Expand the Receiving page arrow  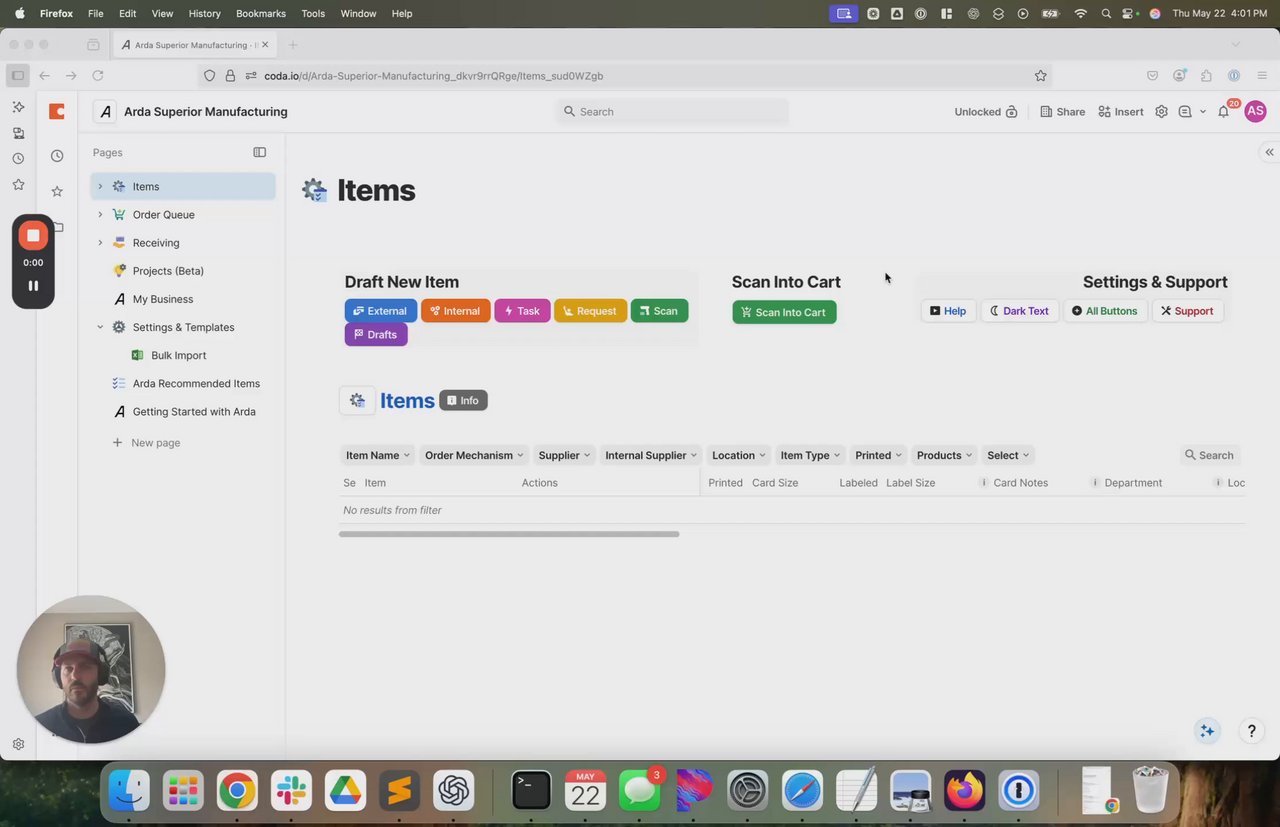click(100, 243)
